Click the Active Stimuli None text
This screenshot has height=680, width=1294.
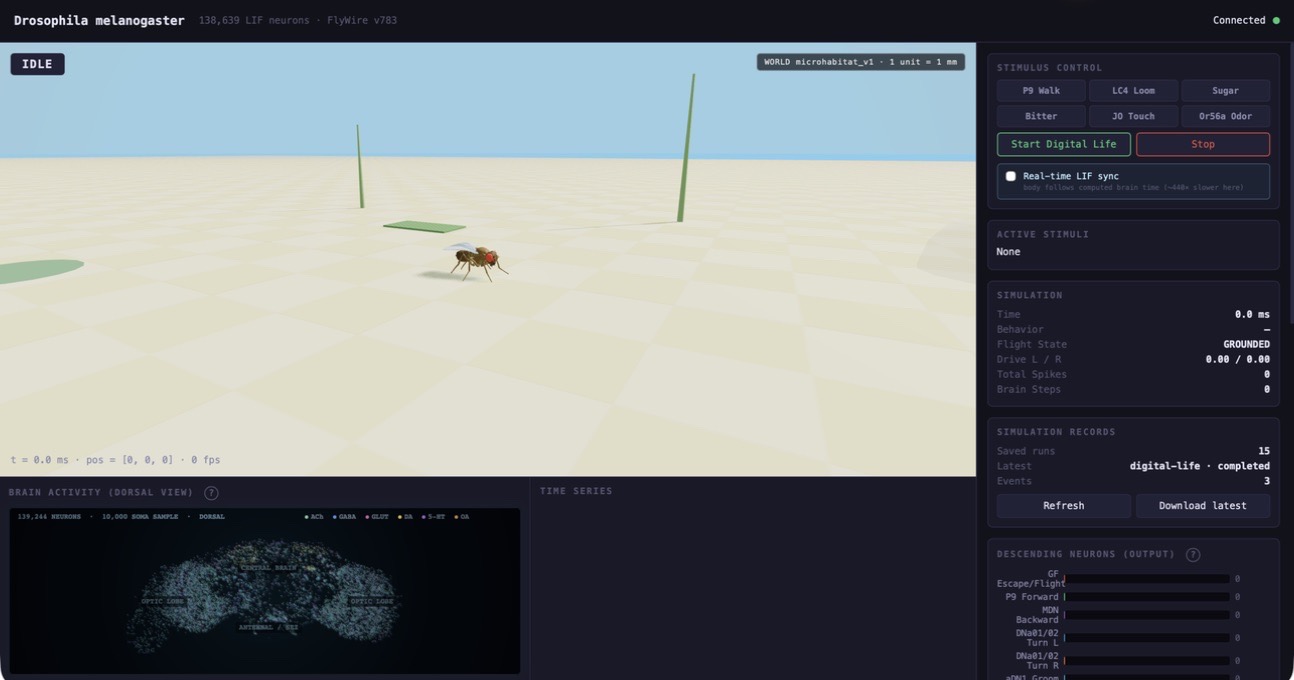[x=1008, y=252]
